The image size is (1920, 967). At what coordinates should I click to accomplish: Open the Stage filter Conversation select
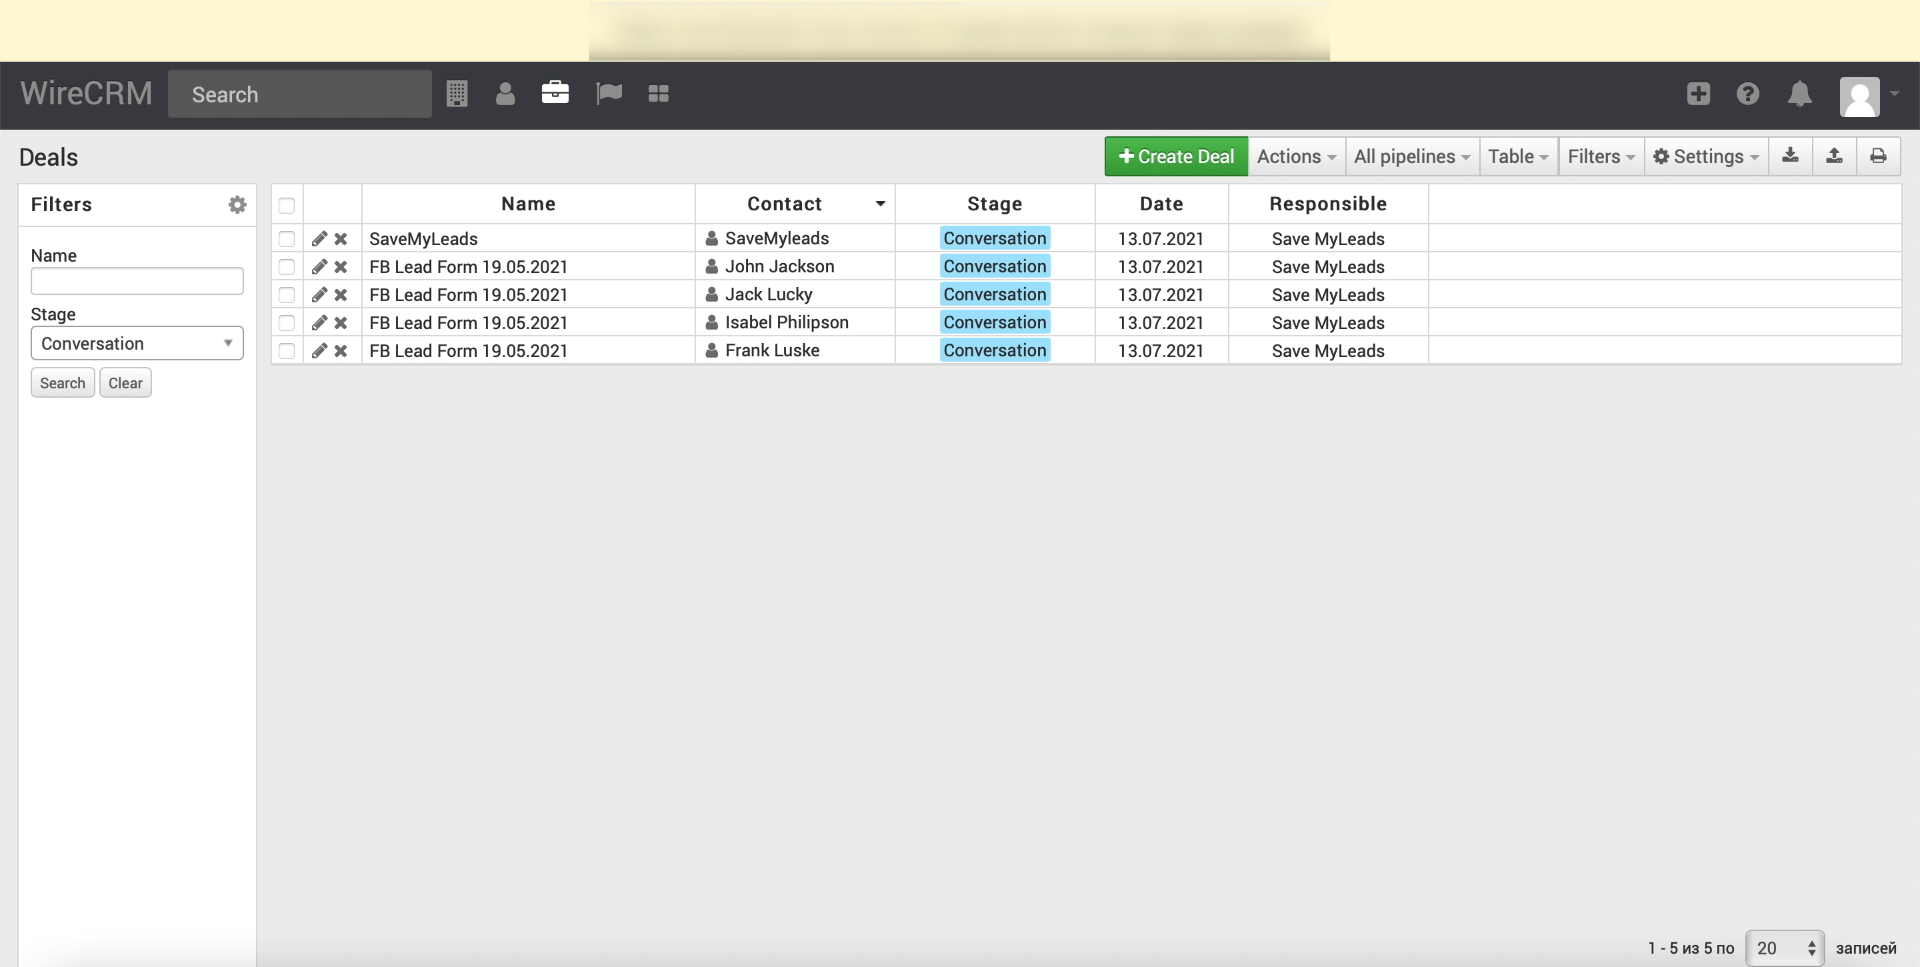[137, 343]
